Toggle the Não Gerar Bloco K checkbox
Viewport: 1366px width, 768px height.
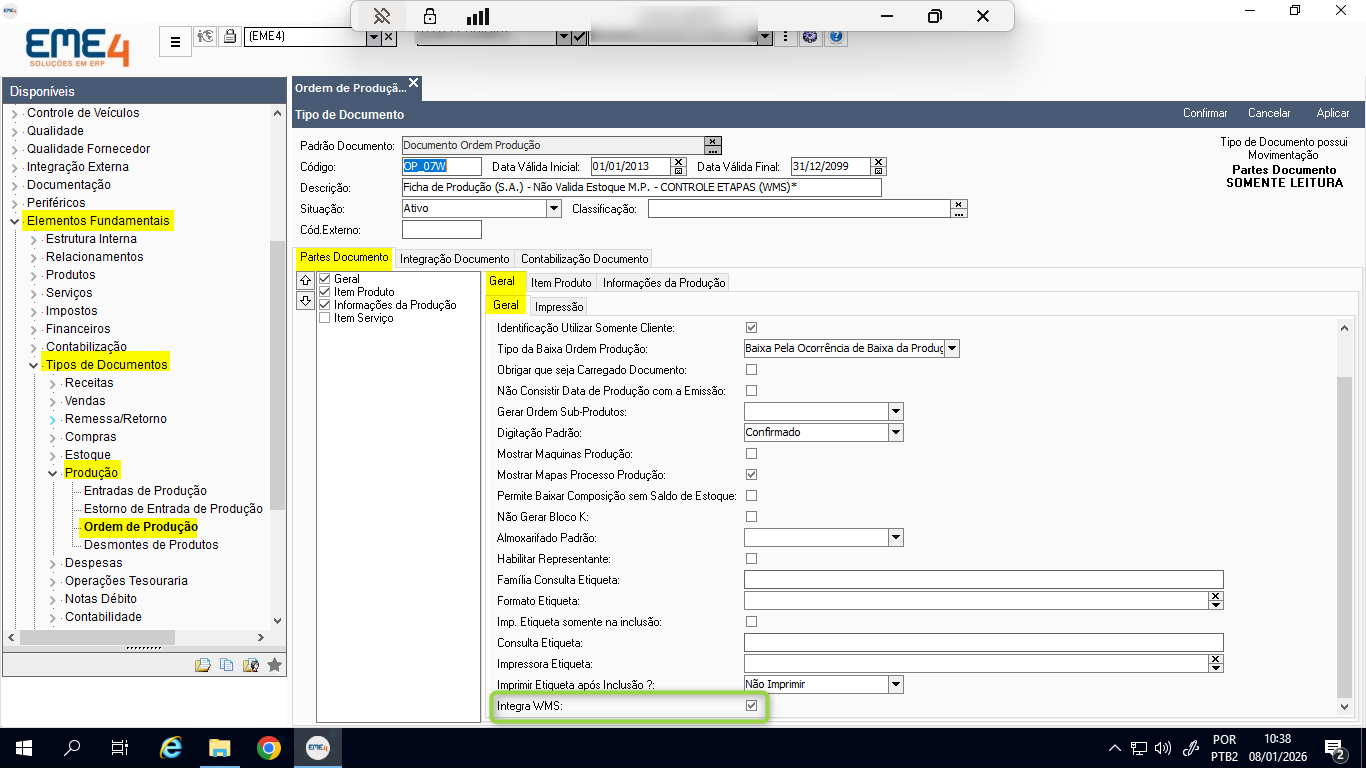751,517
